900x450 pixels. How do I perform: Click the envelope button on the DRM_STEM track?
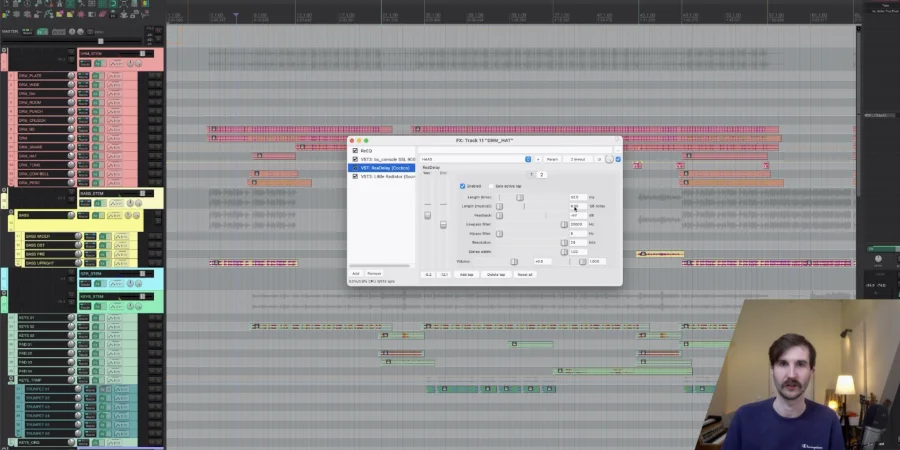click(117, 63)
